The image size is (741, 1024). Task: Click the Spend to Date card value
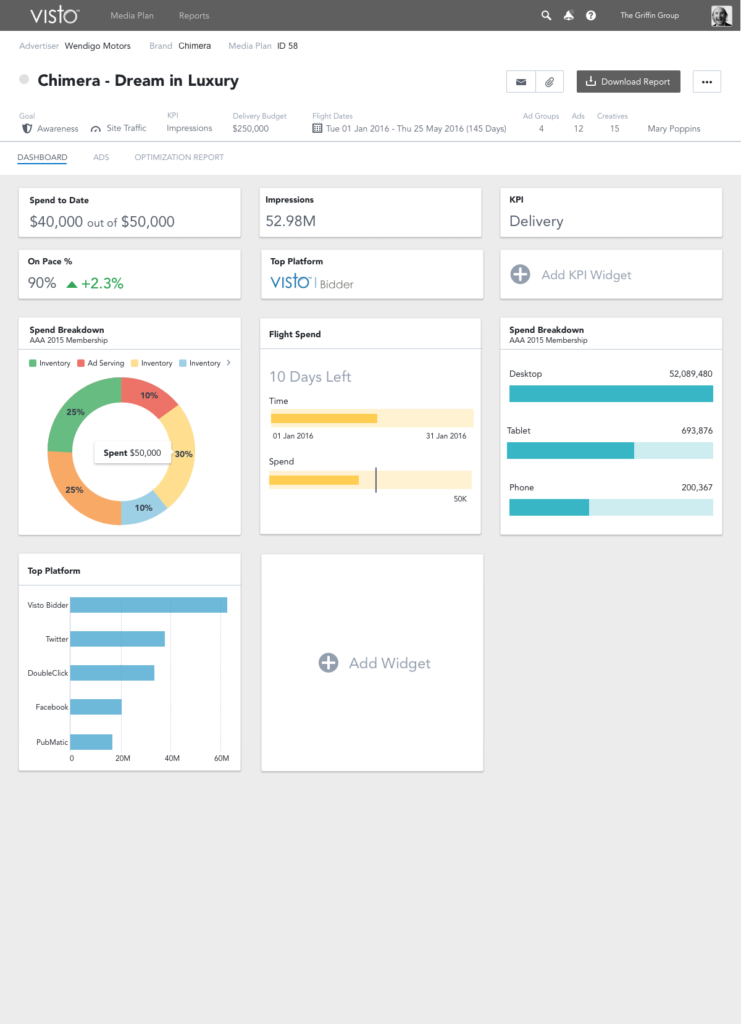click(x=102, y=222)
